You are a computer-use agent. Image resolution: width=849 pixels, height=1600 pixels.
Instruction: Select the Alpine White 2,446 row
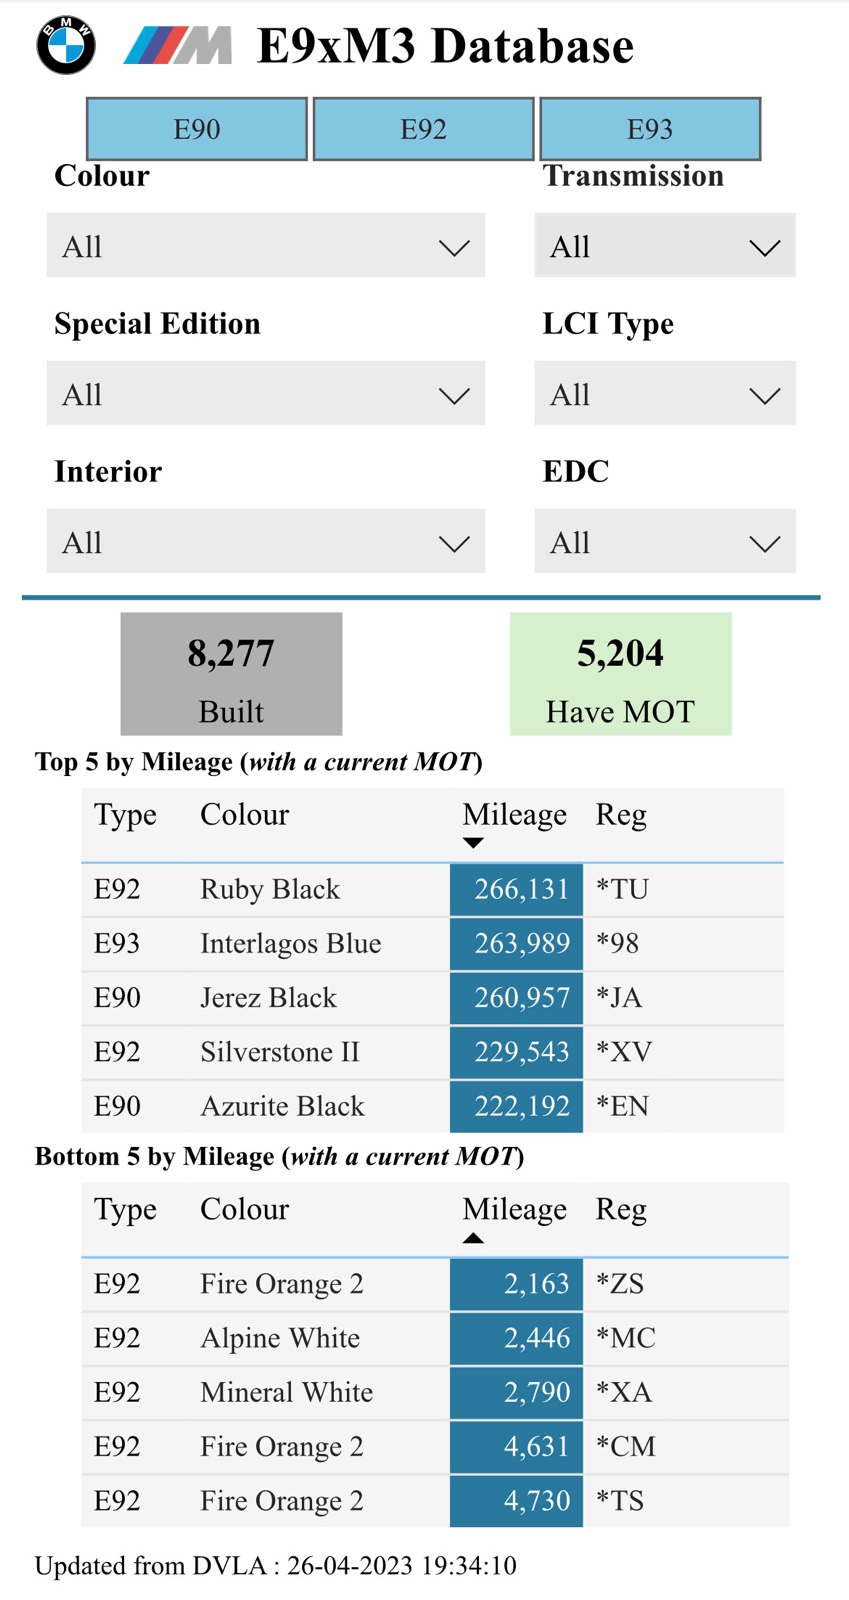435,1338
